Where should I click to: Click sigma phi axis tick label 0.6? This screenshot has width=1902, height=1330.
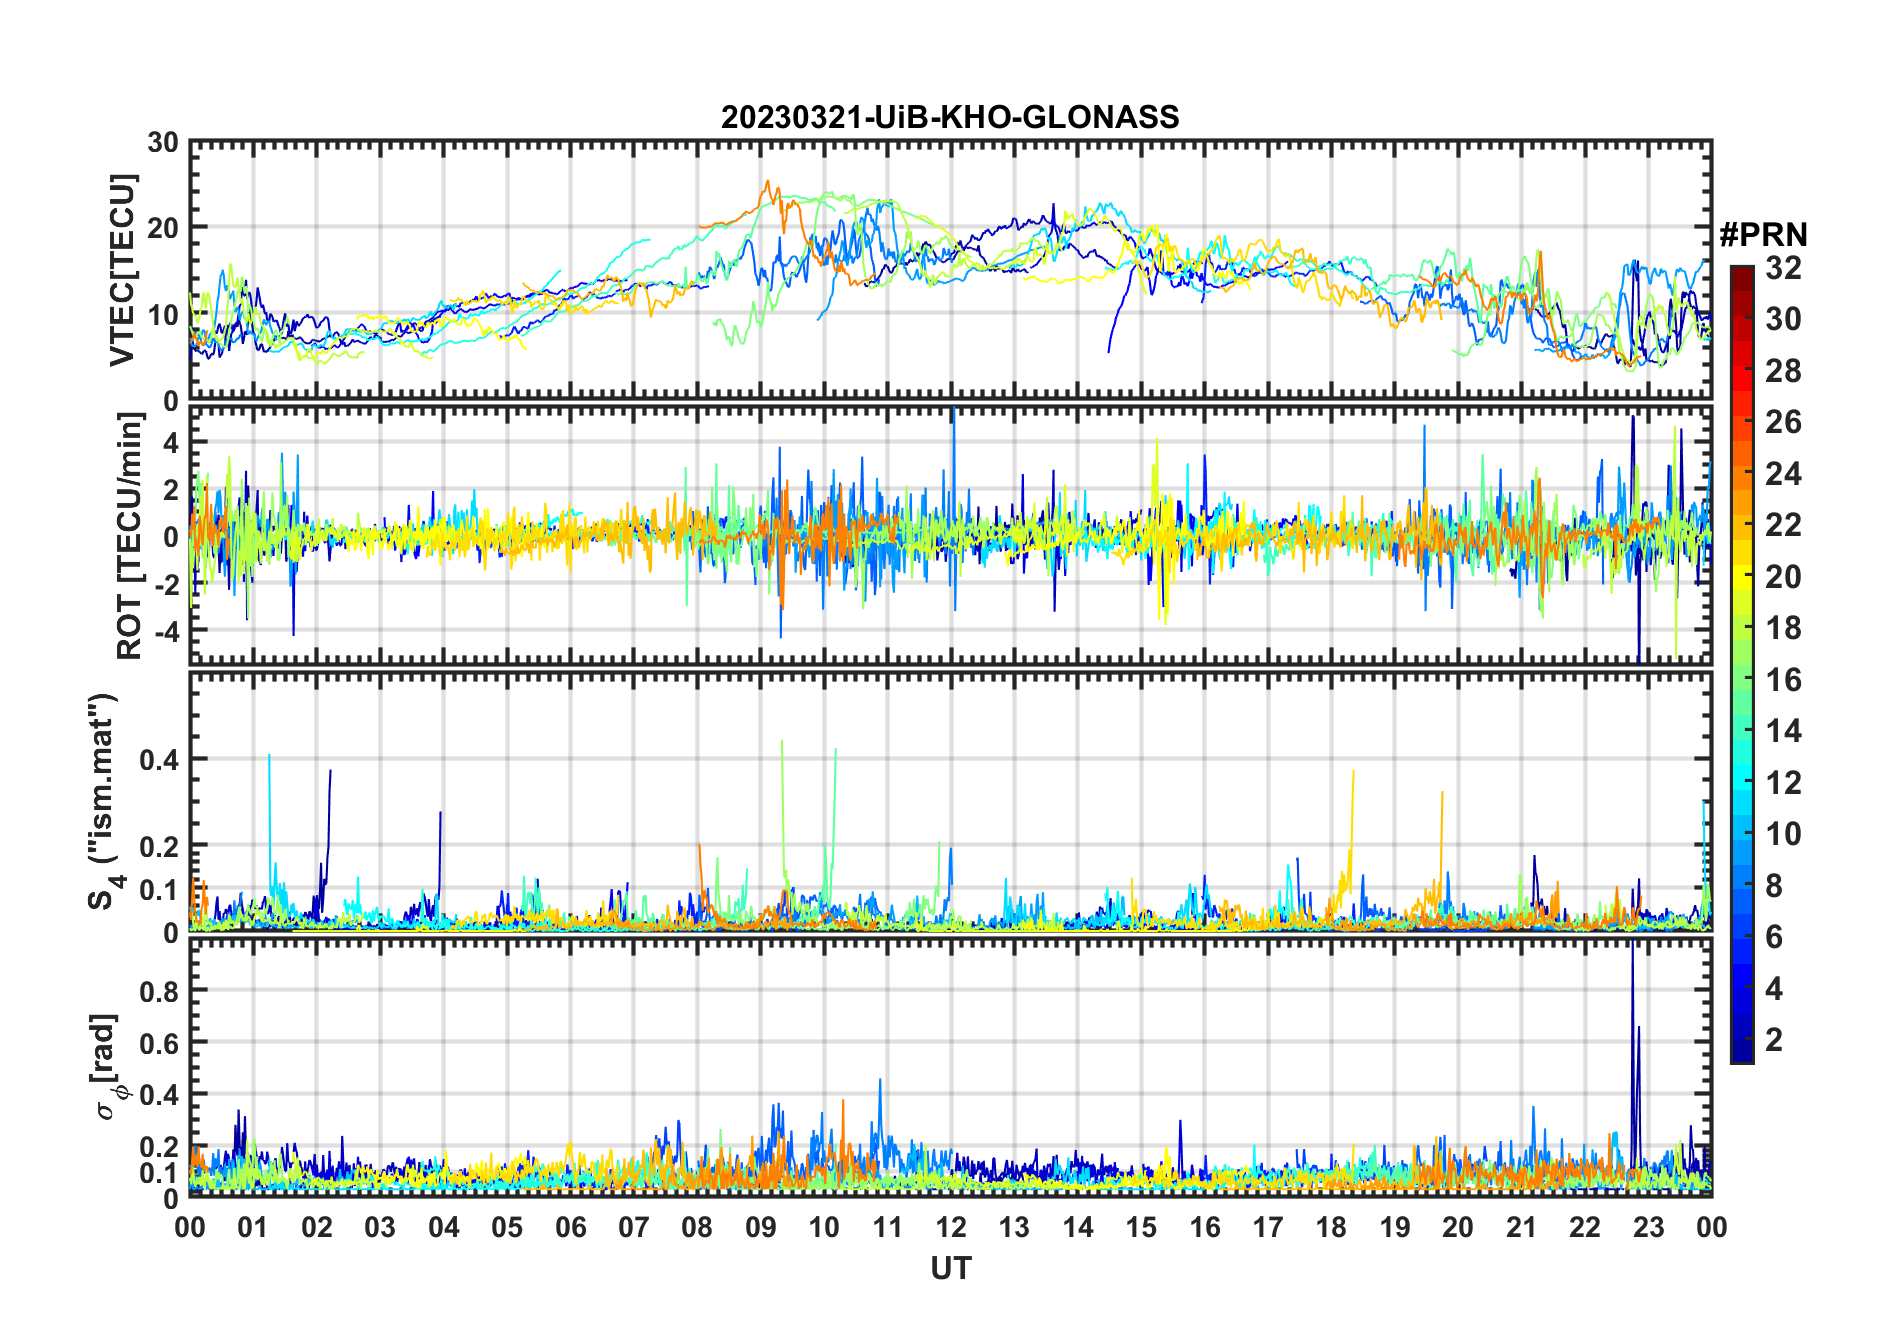pos(159,1043)
